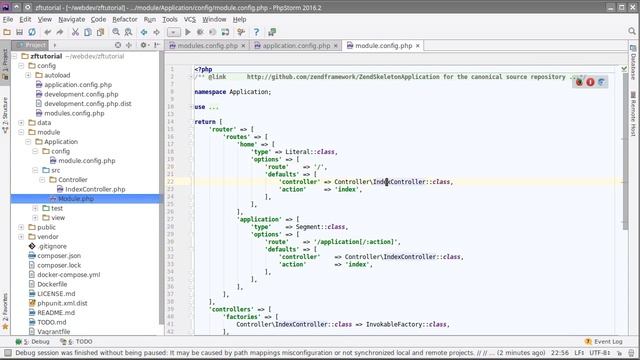Click the Project panel tab header
Viewport: 640px width, 360px height.
tap(30, 45)
